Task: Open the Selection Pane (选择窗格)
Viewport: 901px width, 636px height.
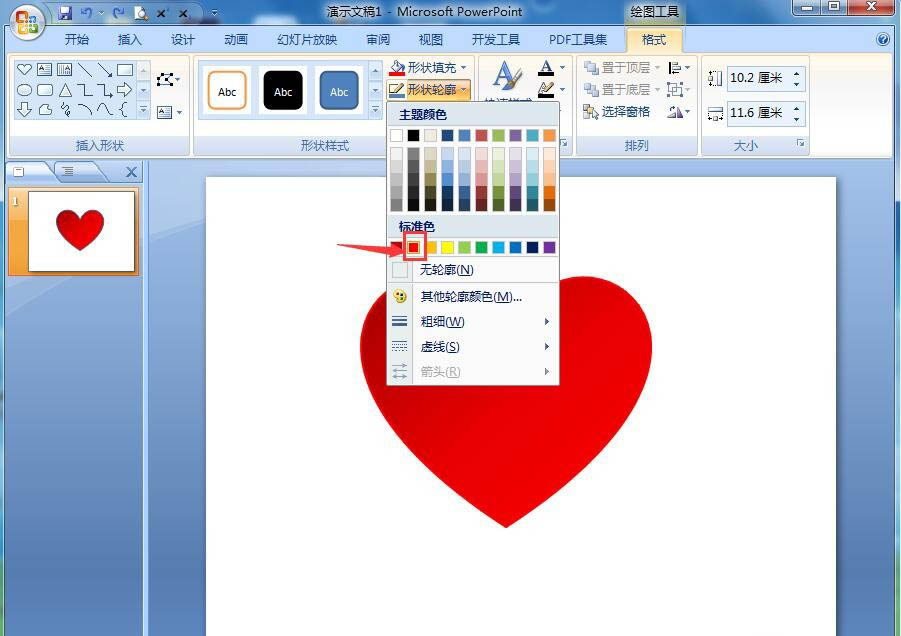Action: coord(617,111)
